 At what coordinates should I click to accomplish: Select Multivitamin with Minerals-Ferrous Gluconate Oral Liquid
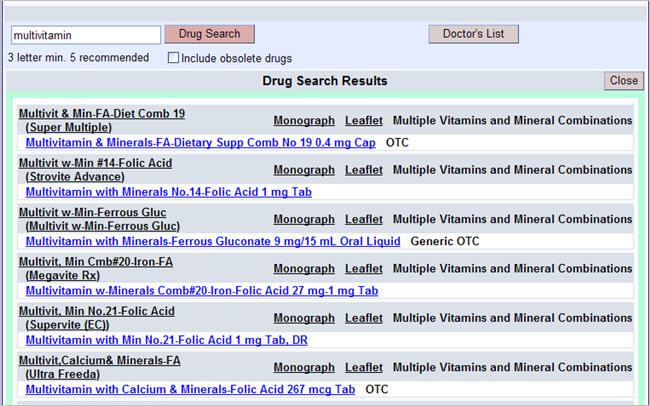click(x=212, y=241)
